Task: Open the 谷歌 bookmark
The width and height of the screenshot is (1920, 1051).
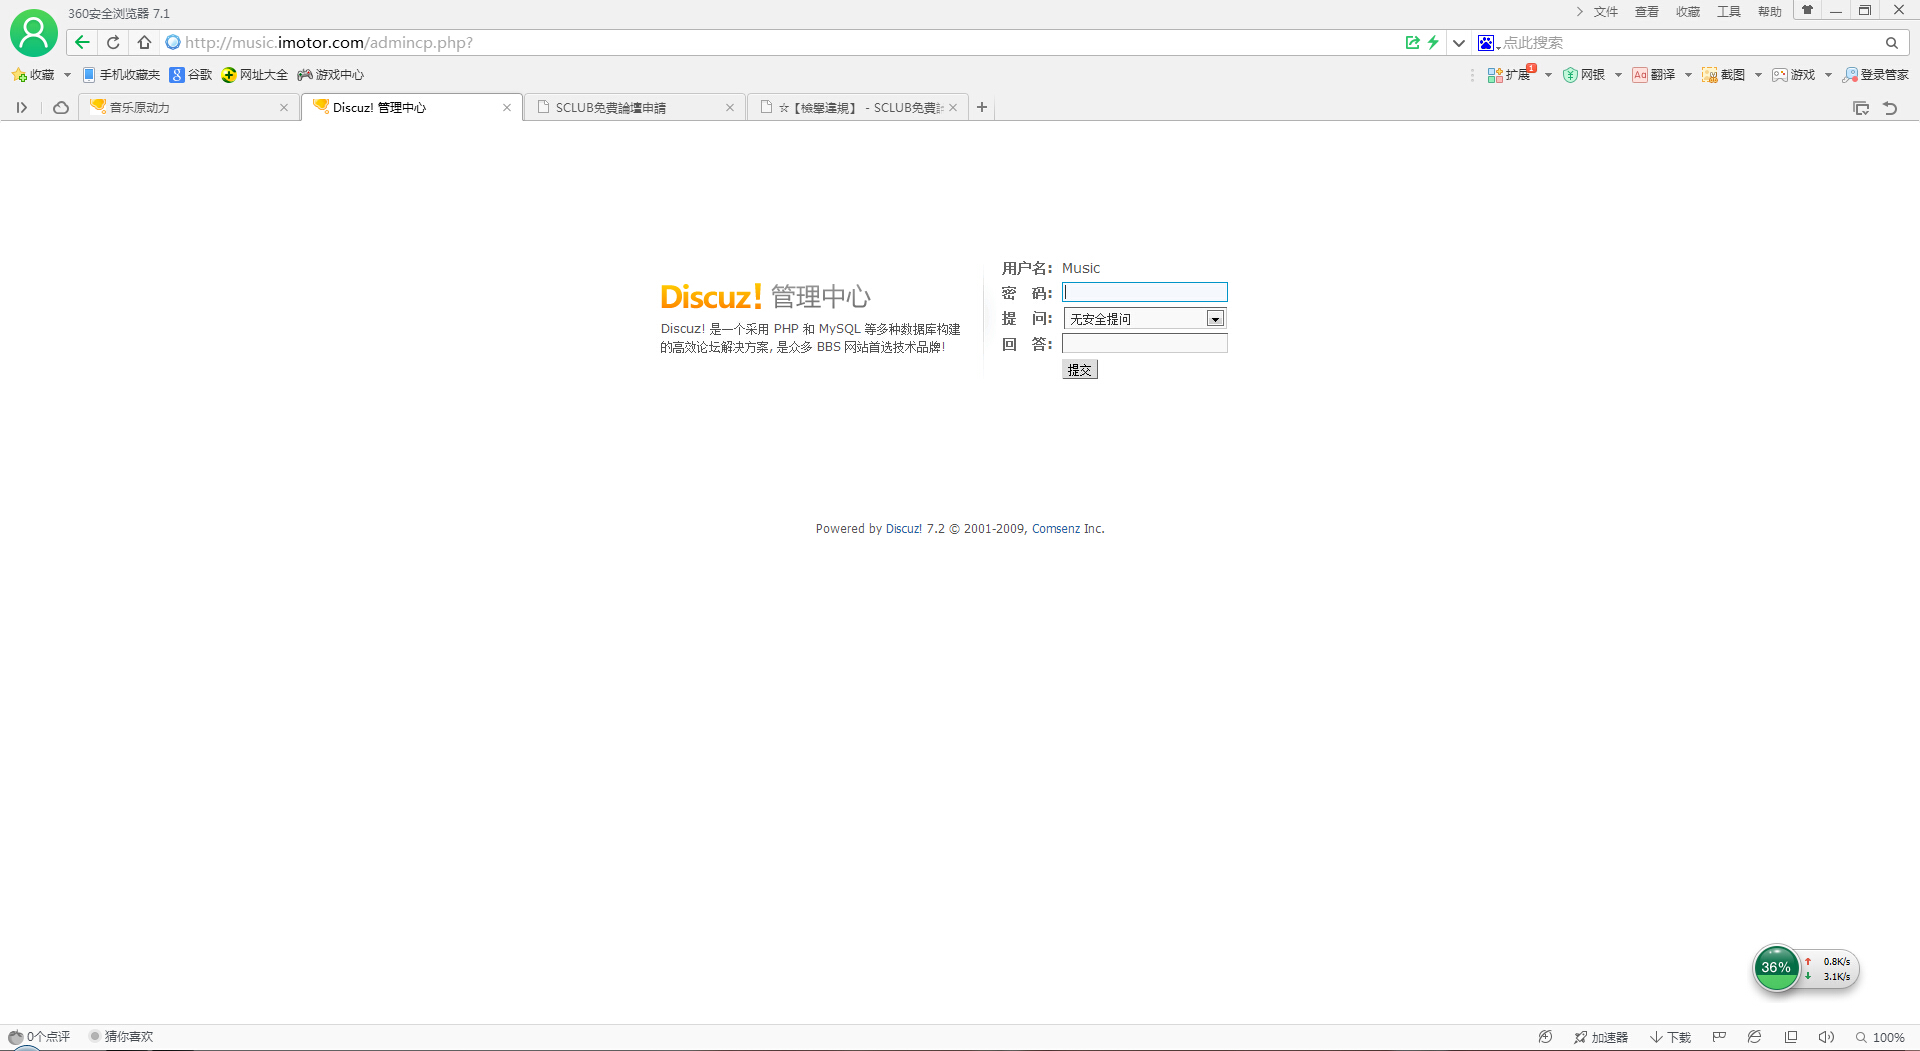Action: (x=191, y=75)
